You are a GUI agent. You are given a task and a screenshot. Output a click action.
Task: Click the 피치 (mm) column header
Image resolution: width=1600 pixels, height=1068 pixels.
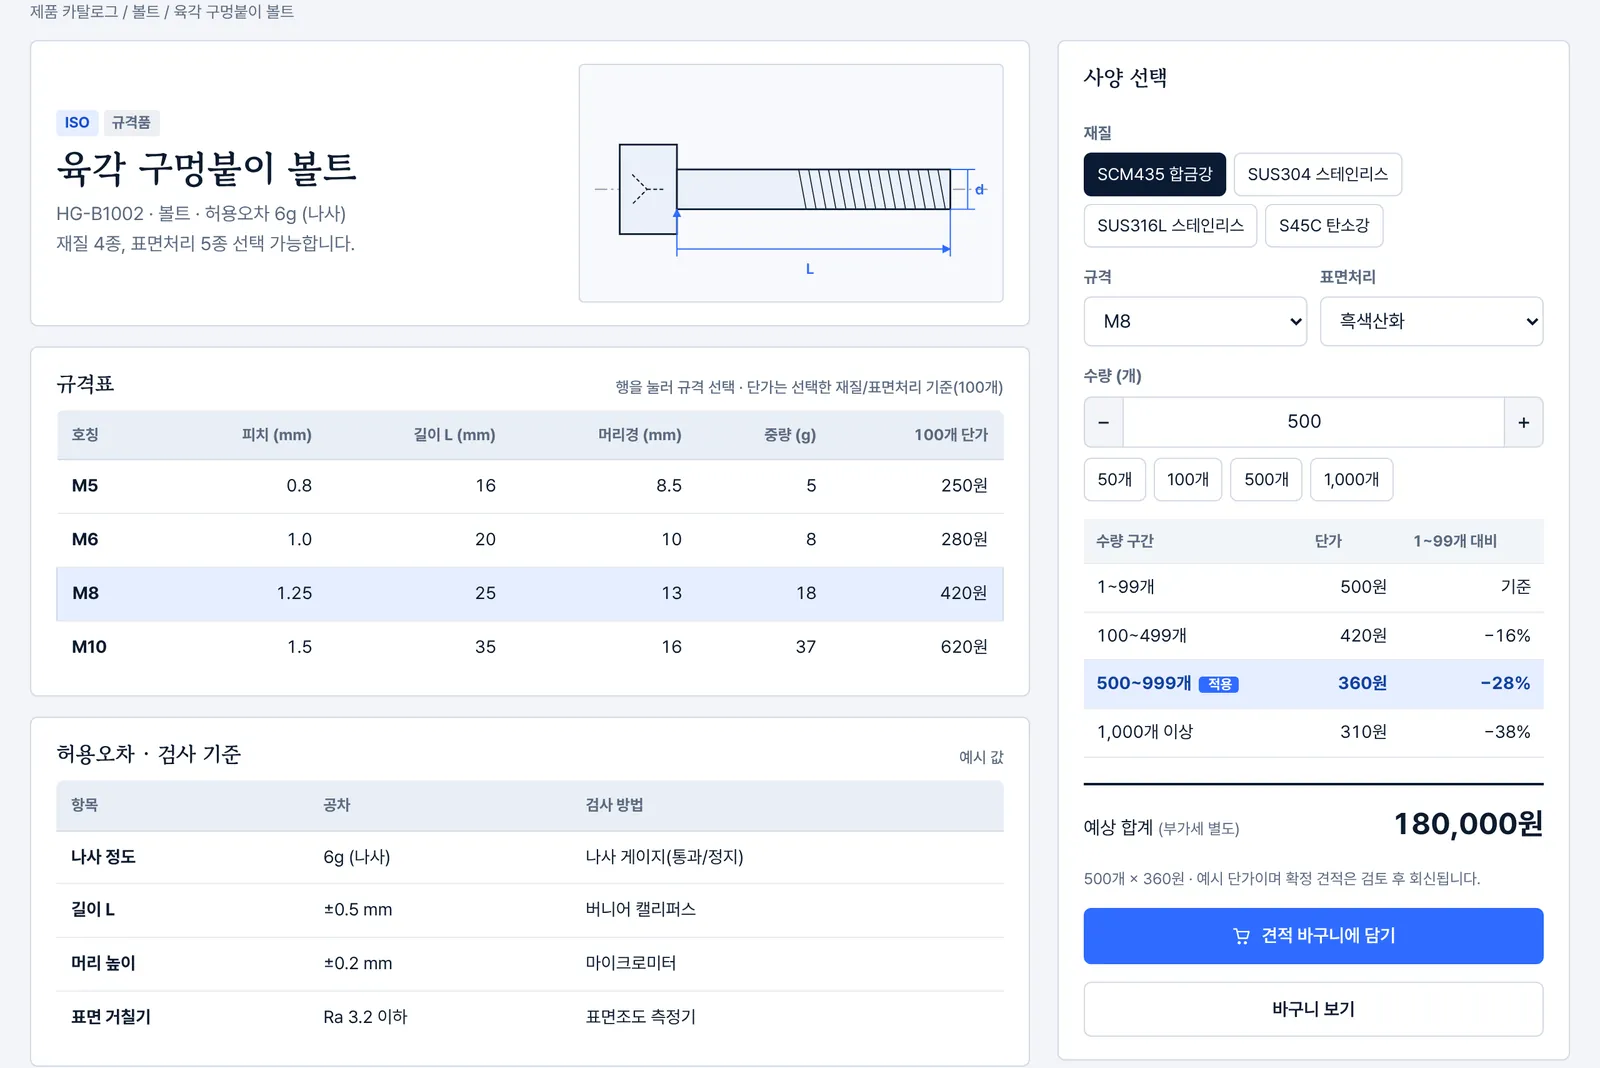(x=276, y=435)
